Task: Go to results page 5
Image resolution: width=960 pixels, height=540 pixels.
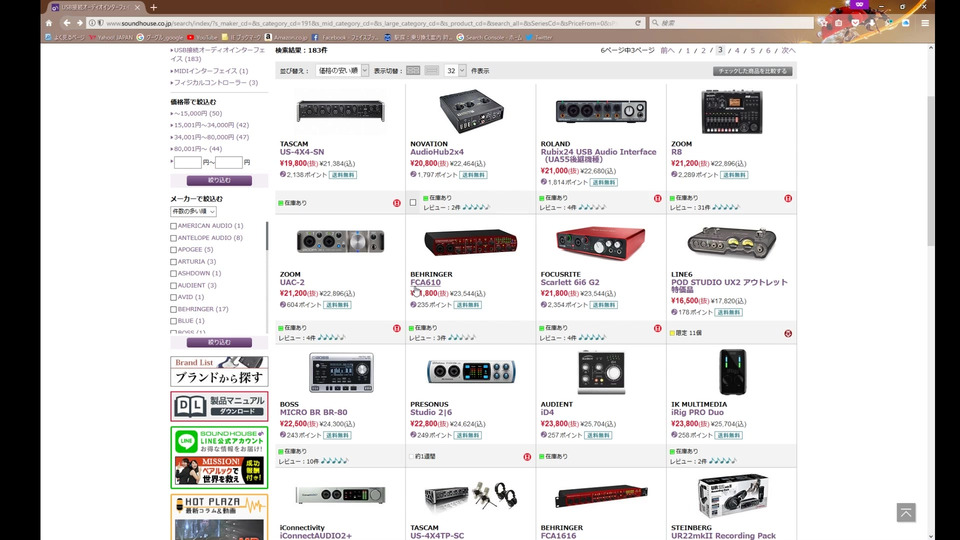Action: [753, 51]
